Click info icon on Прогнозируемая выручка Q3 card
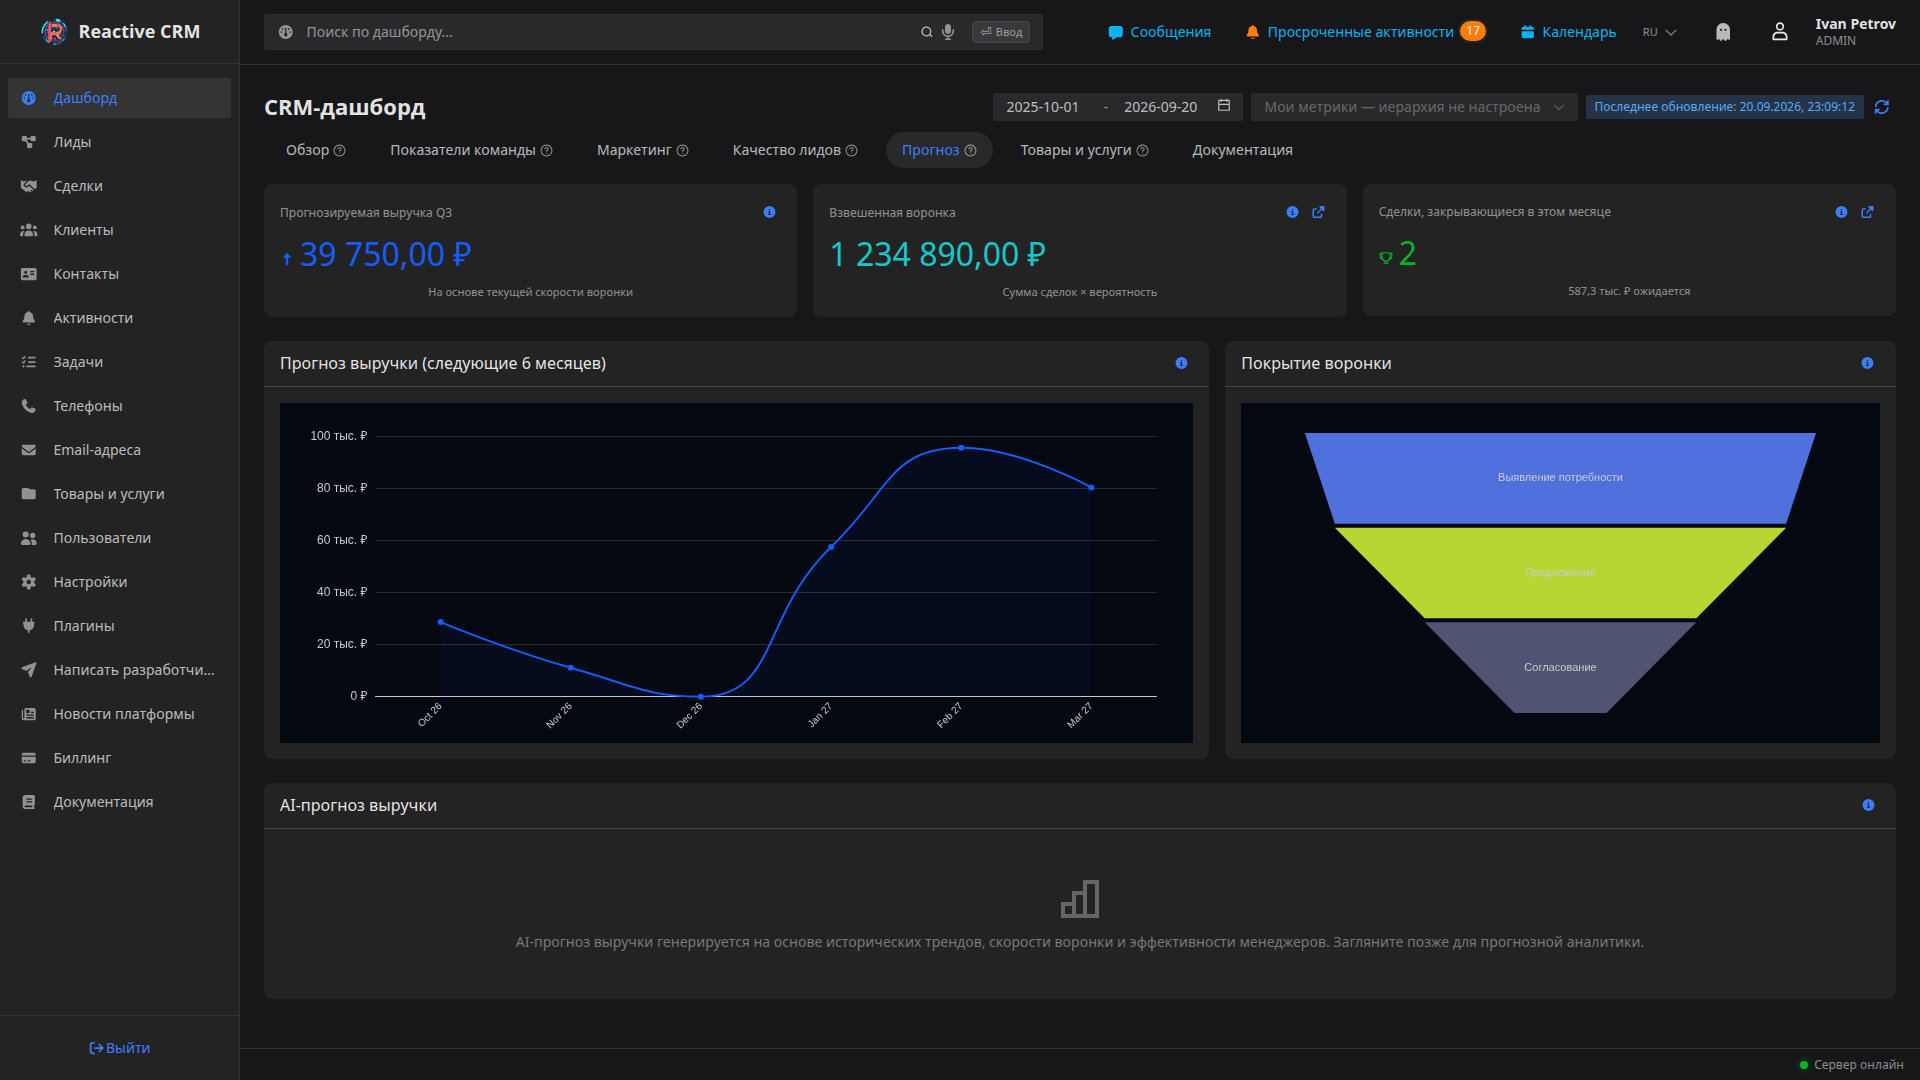Image resolution: width=1920 pixels, height=1080 pixels. click(769, 212)
